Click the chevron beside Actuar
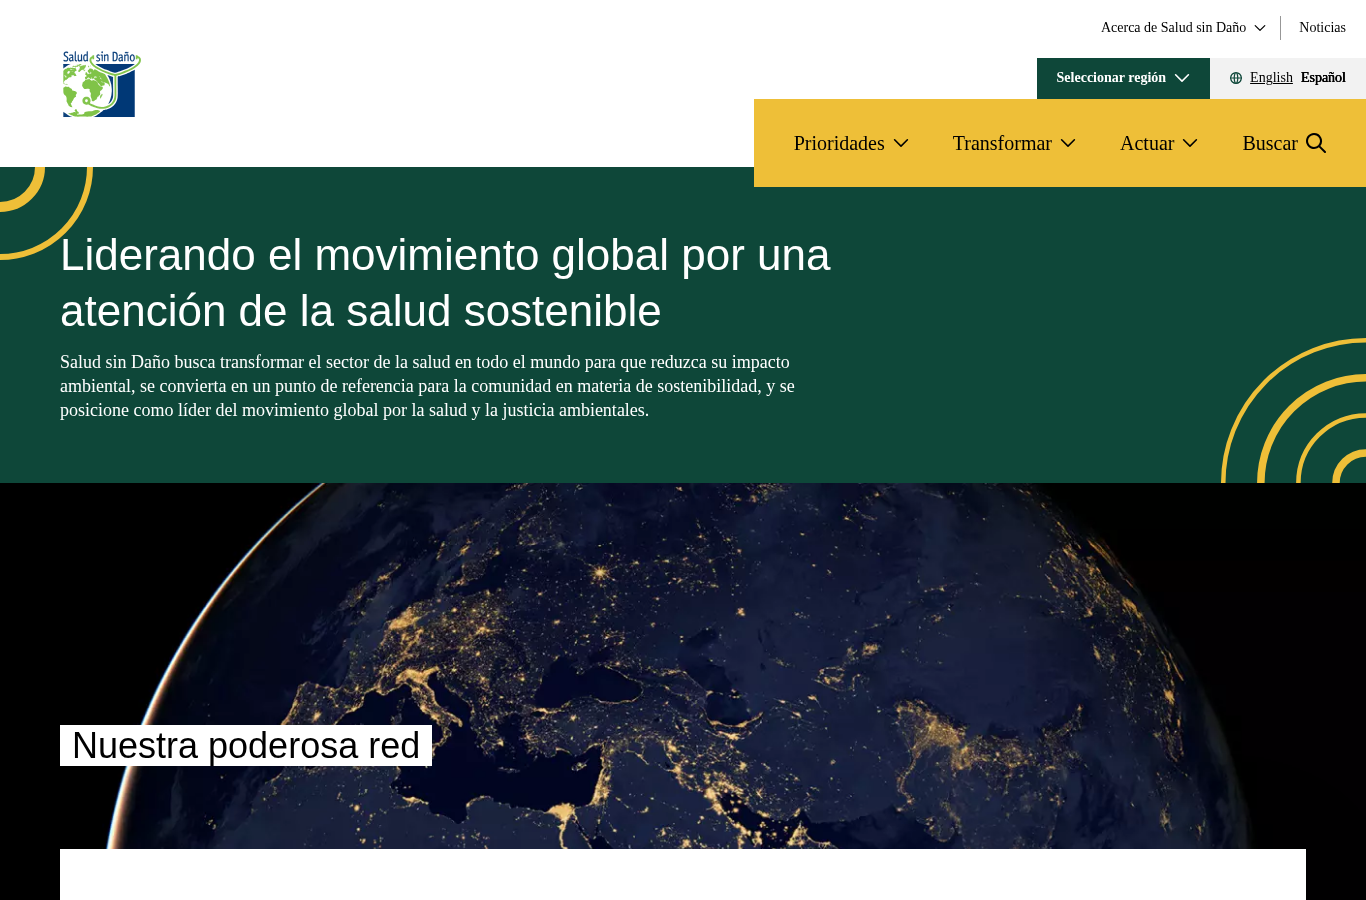 (1190, 143)
